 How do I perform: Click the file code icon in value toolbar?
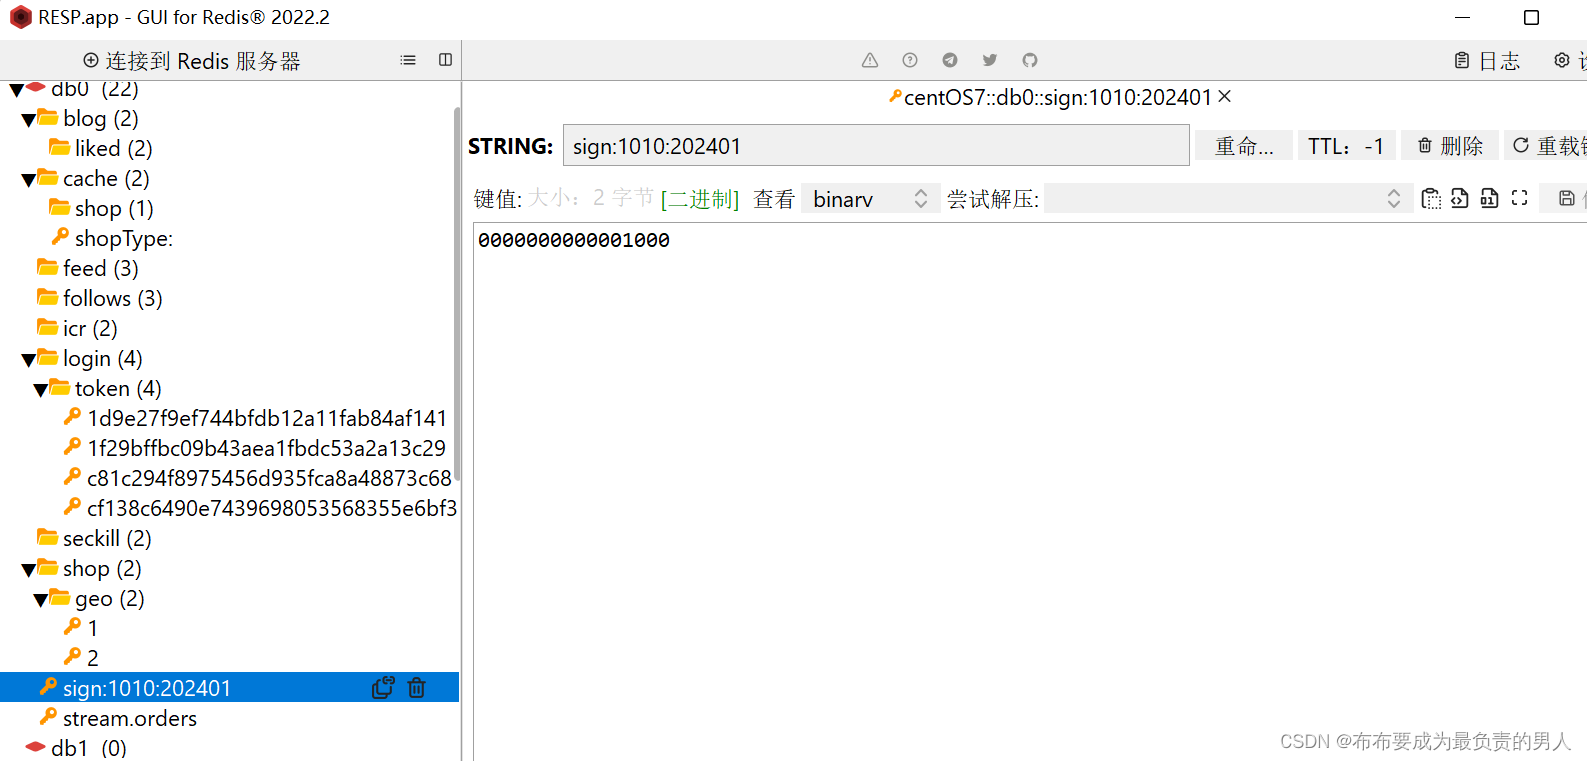tap(1460, 198)
